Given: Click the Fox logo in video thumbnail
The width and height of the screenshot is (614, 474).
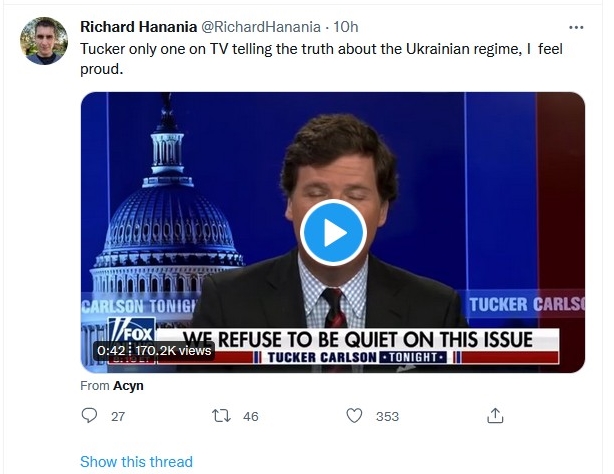Looking at the screenshot, I should tap(132, 331).
